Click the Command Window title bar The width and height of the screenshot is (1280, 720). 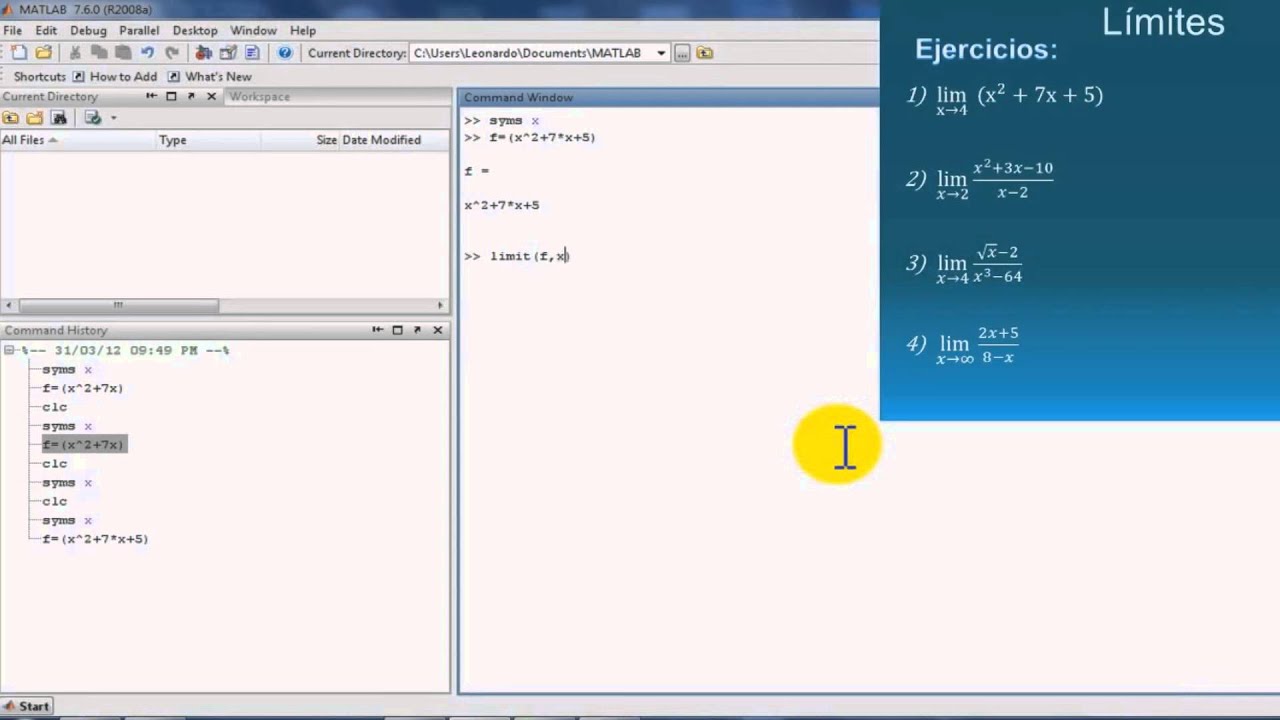[x=668, y=97]
